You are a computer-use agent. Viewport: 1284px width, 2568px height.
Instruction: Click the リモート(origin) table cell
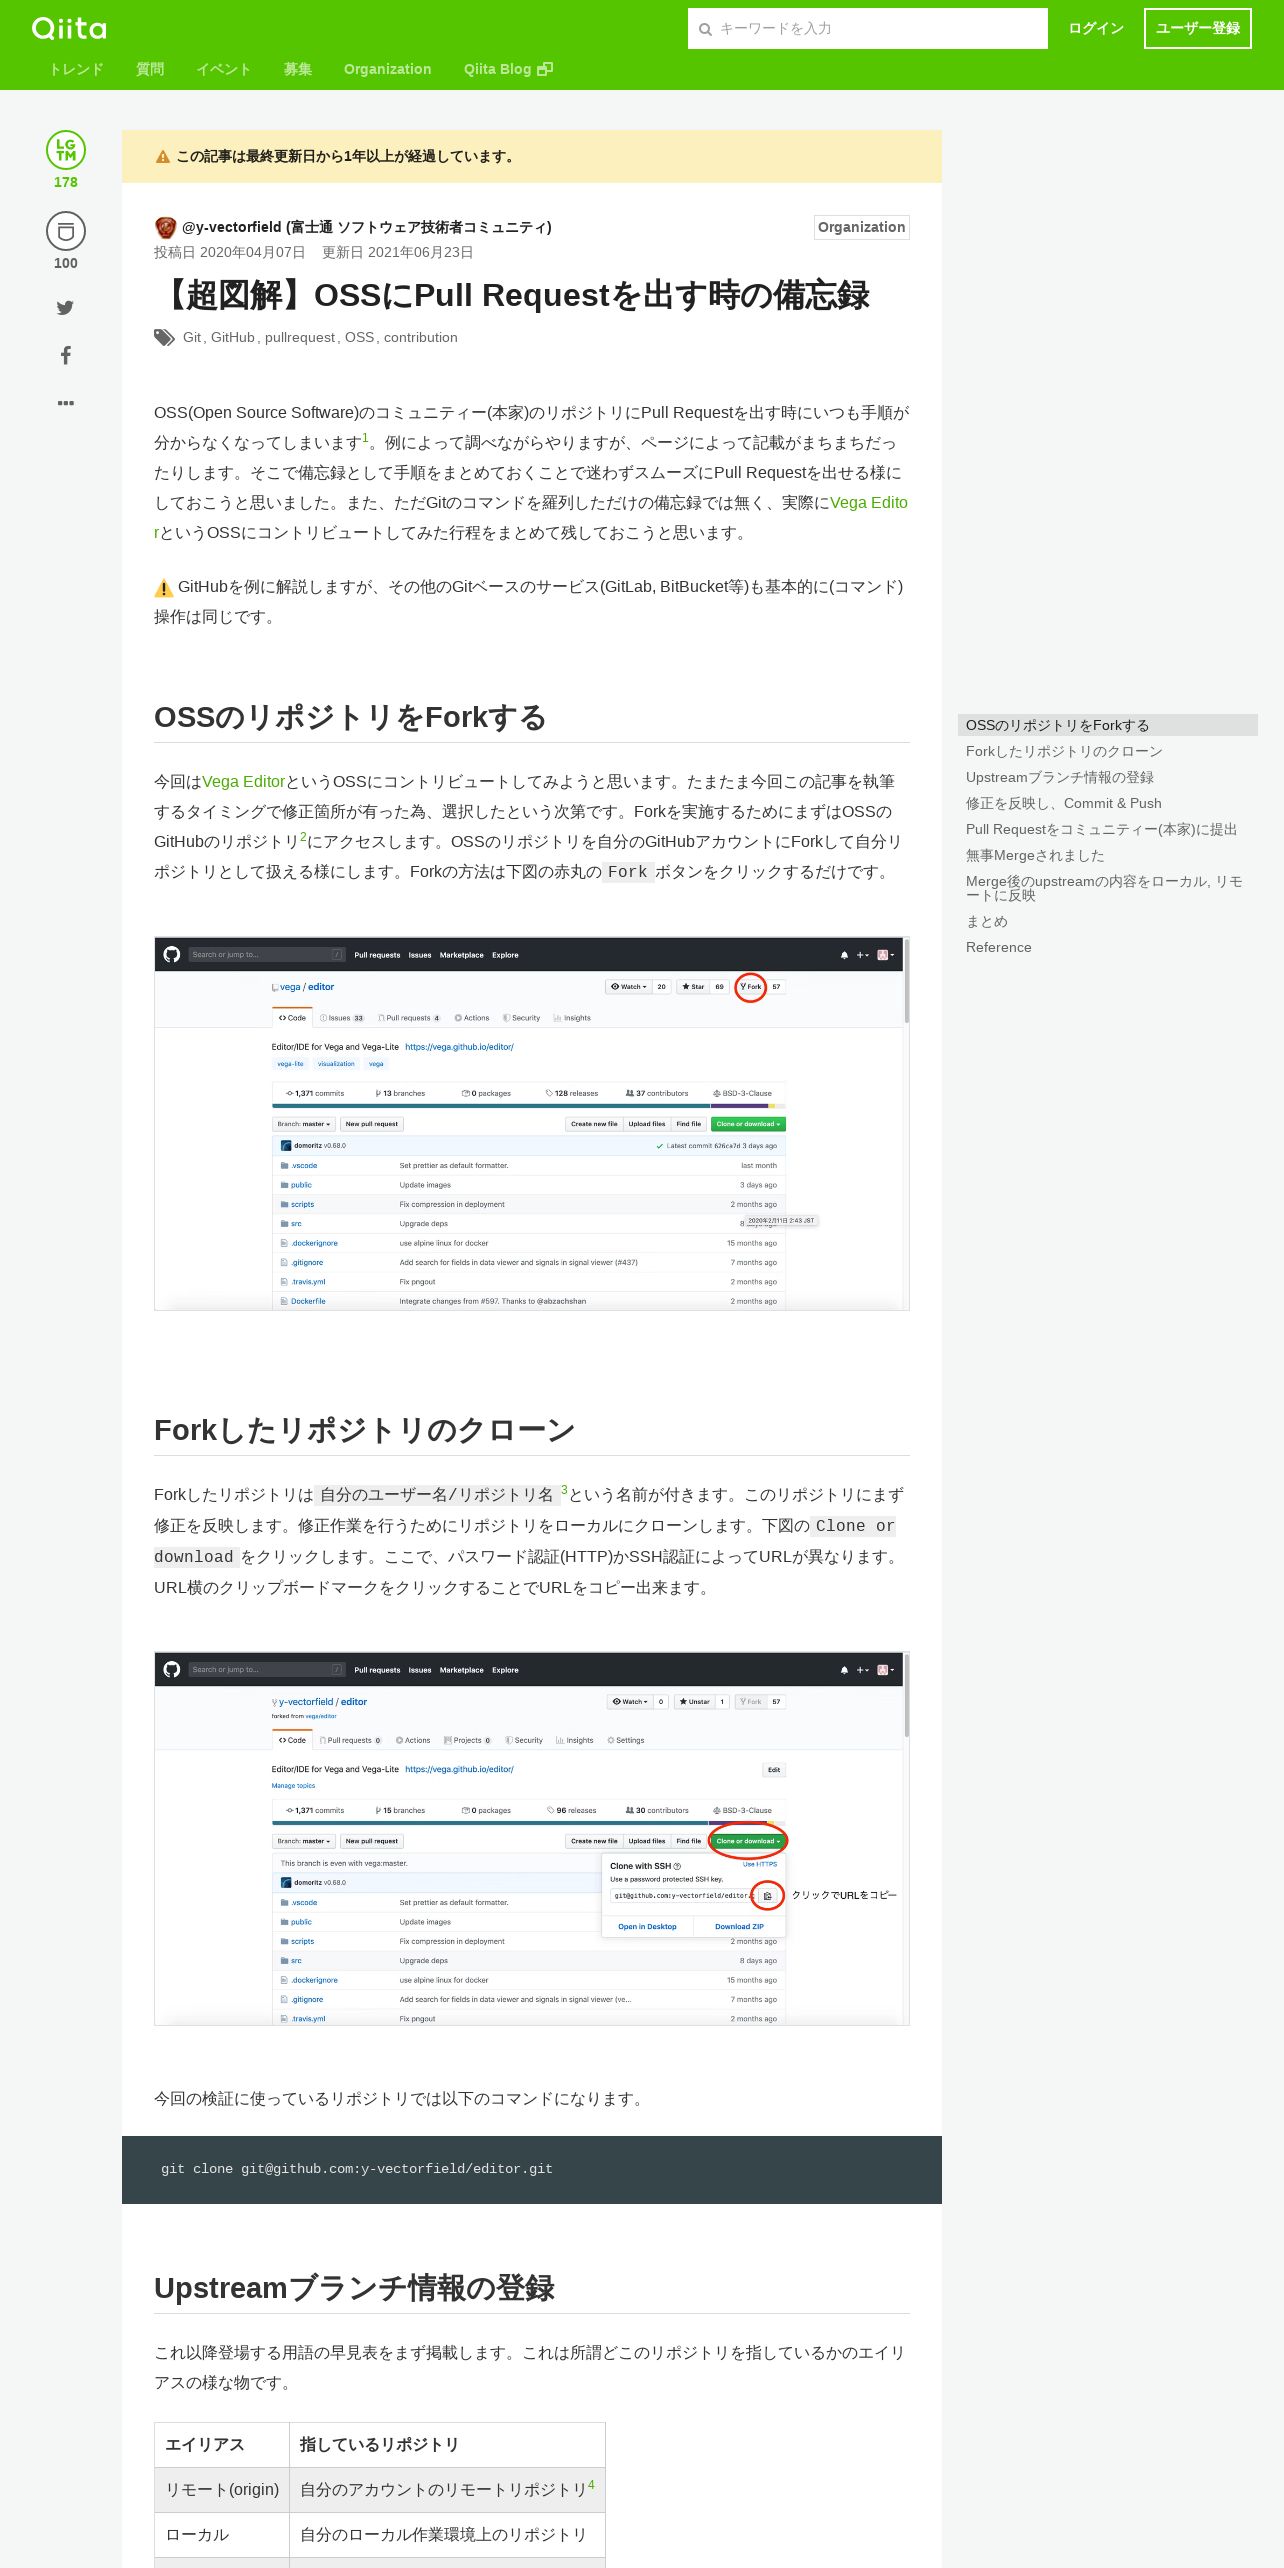click(222, 2490)
